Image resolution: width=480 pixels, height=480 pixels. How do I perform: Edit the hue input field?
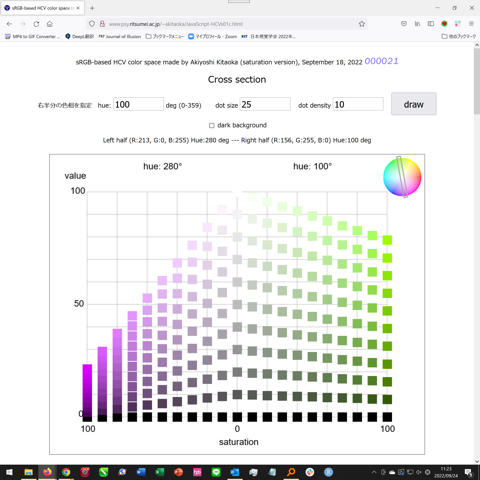tap(138, 104)
